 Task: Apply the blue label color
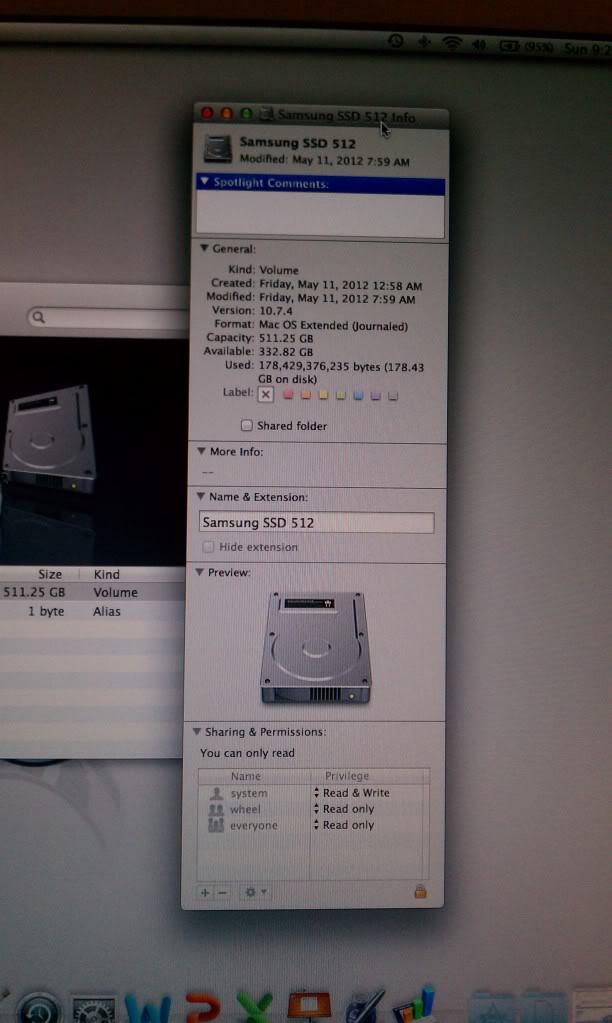click(x=358, y=395)
